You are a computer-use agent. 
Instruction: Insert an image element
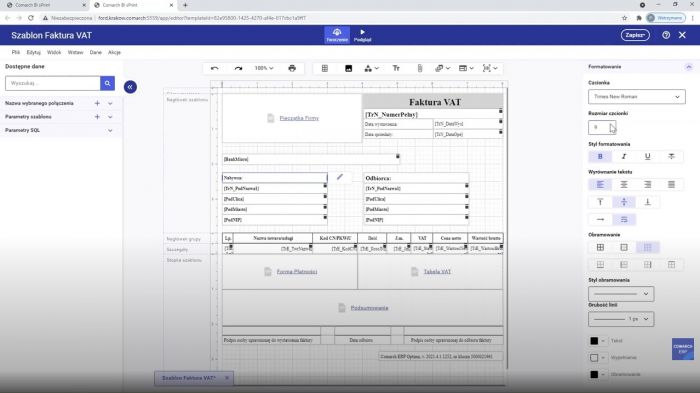point(349,68)
